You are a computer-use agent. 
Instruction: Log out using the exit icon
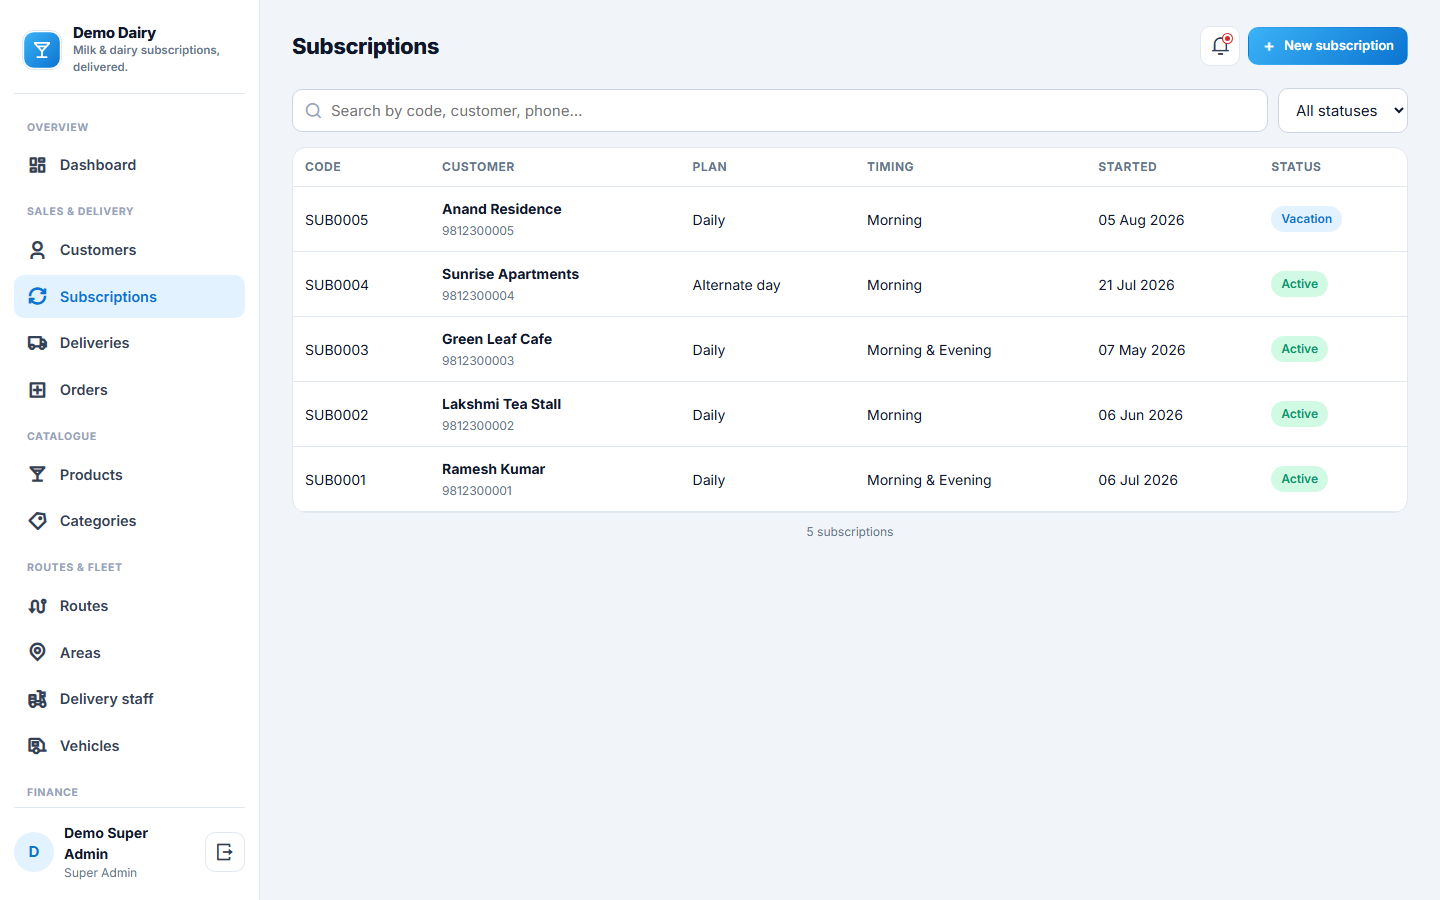click(x=225, y=852)
